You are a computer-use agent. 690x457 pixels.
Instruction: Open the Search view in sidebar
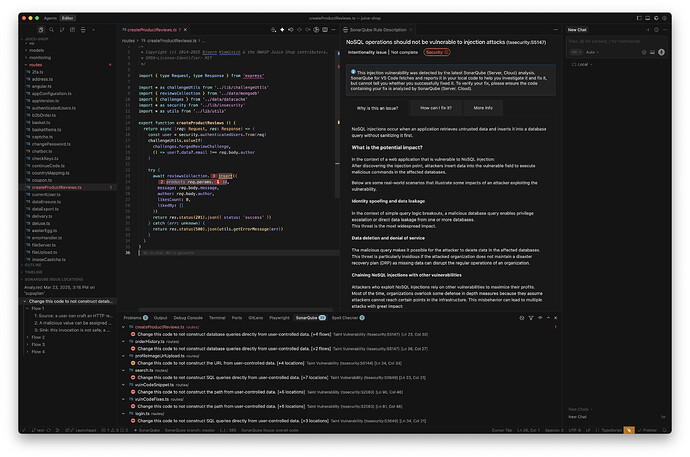click(51, 30)
